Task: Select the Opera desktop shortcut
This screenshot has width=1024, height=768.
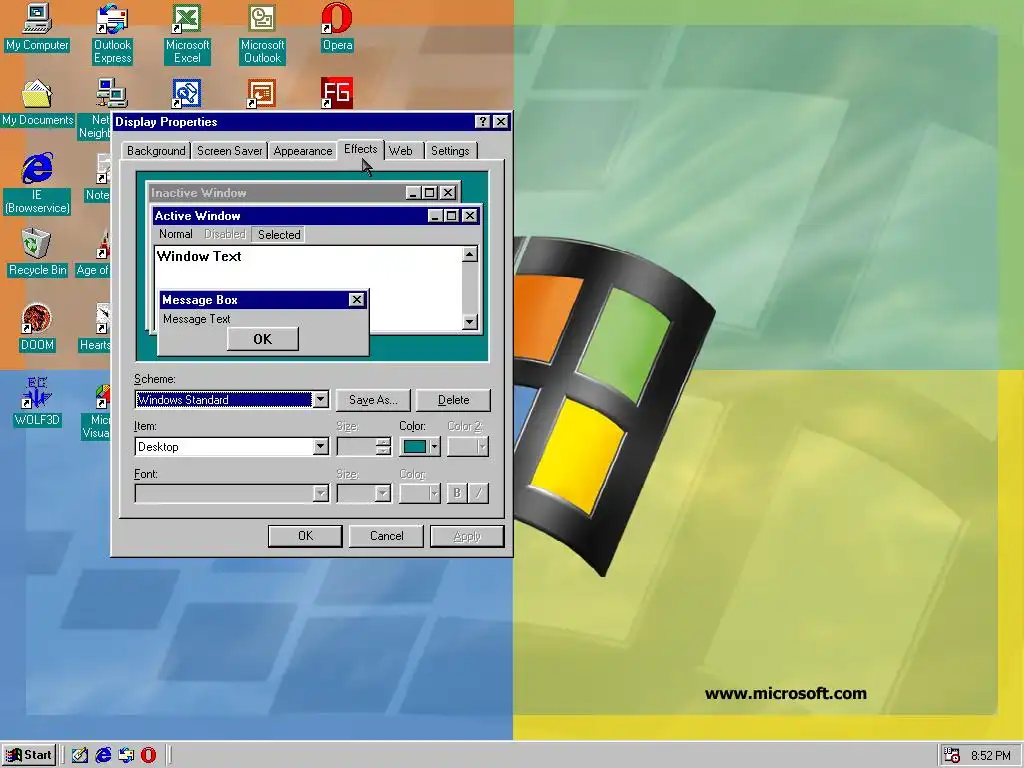Action: [337, 27]
